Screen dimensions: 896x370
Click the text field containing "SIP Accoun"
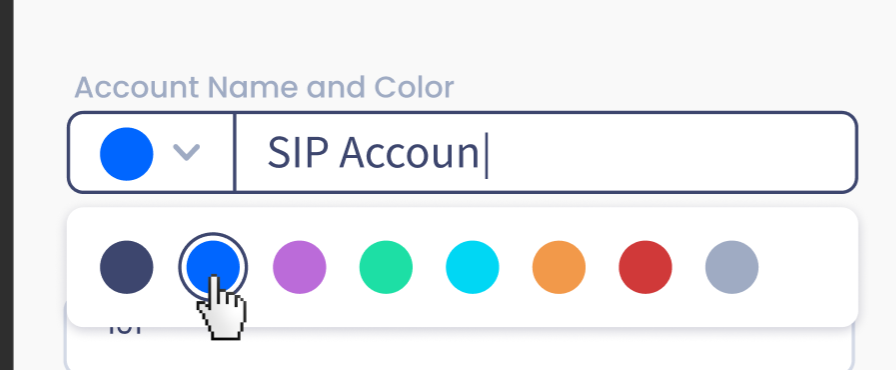point(546,152)
